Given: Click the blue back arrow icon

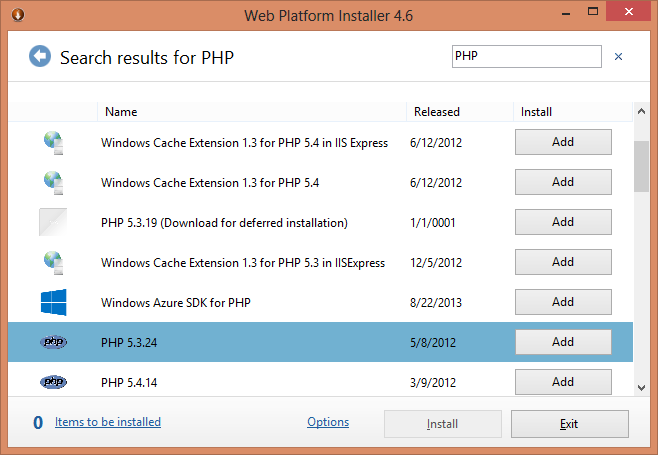Looking at the screenshot, I should (40, 56).
